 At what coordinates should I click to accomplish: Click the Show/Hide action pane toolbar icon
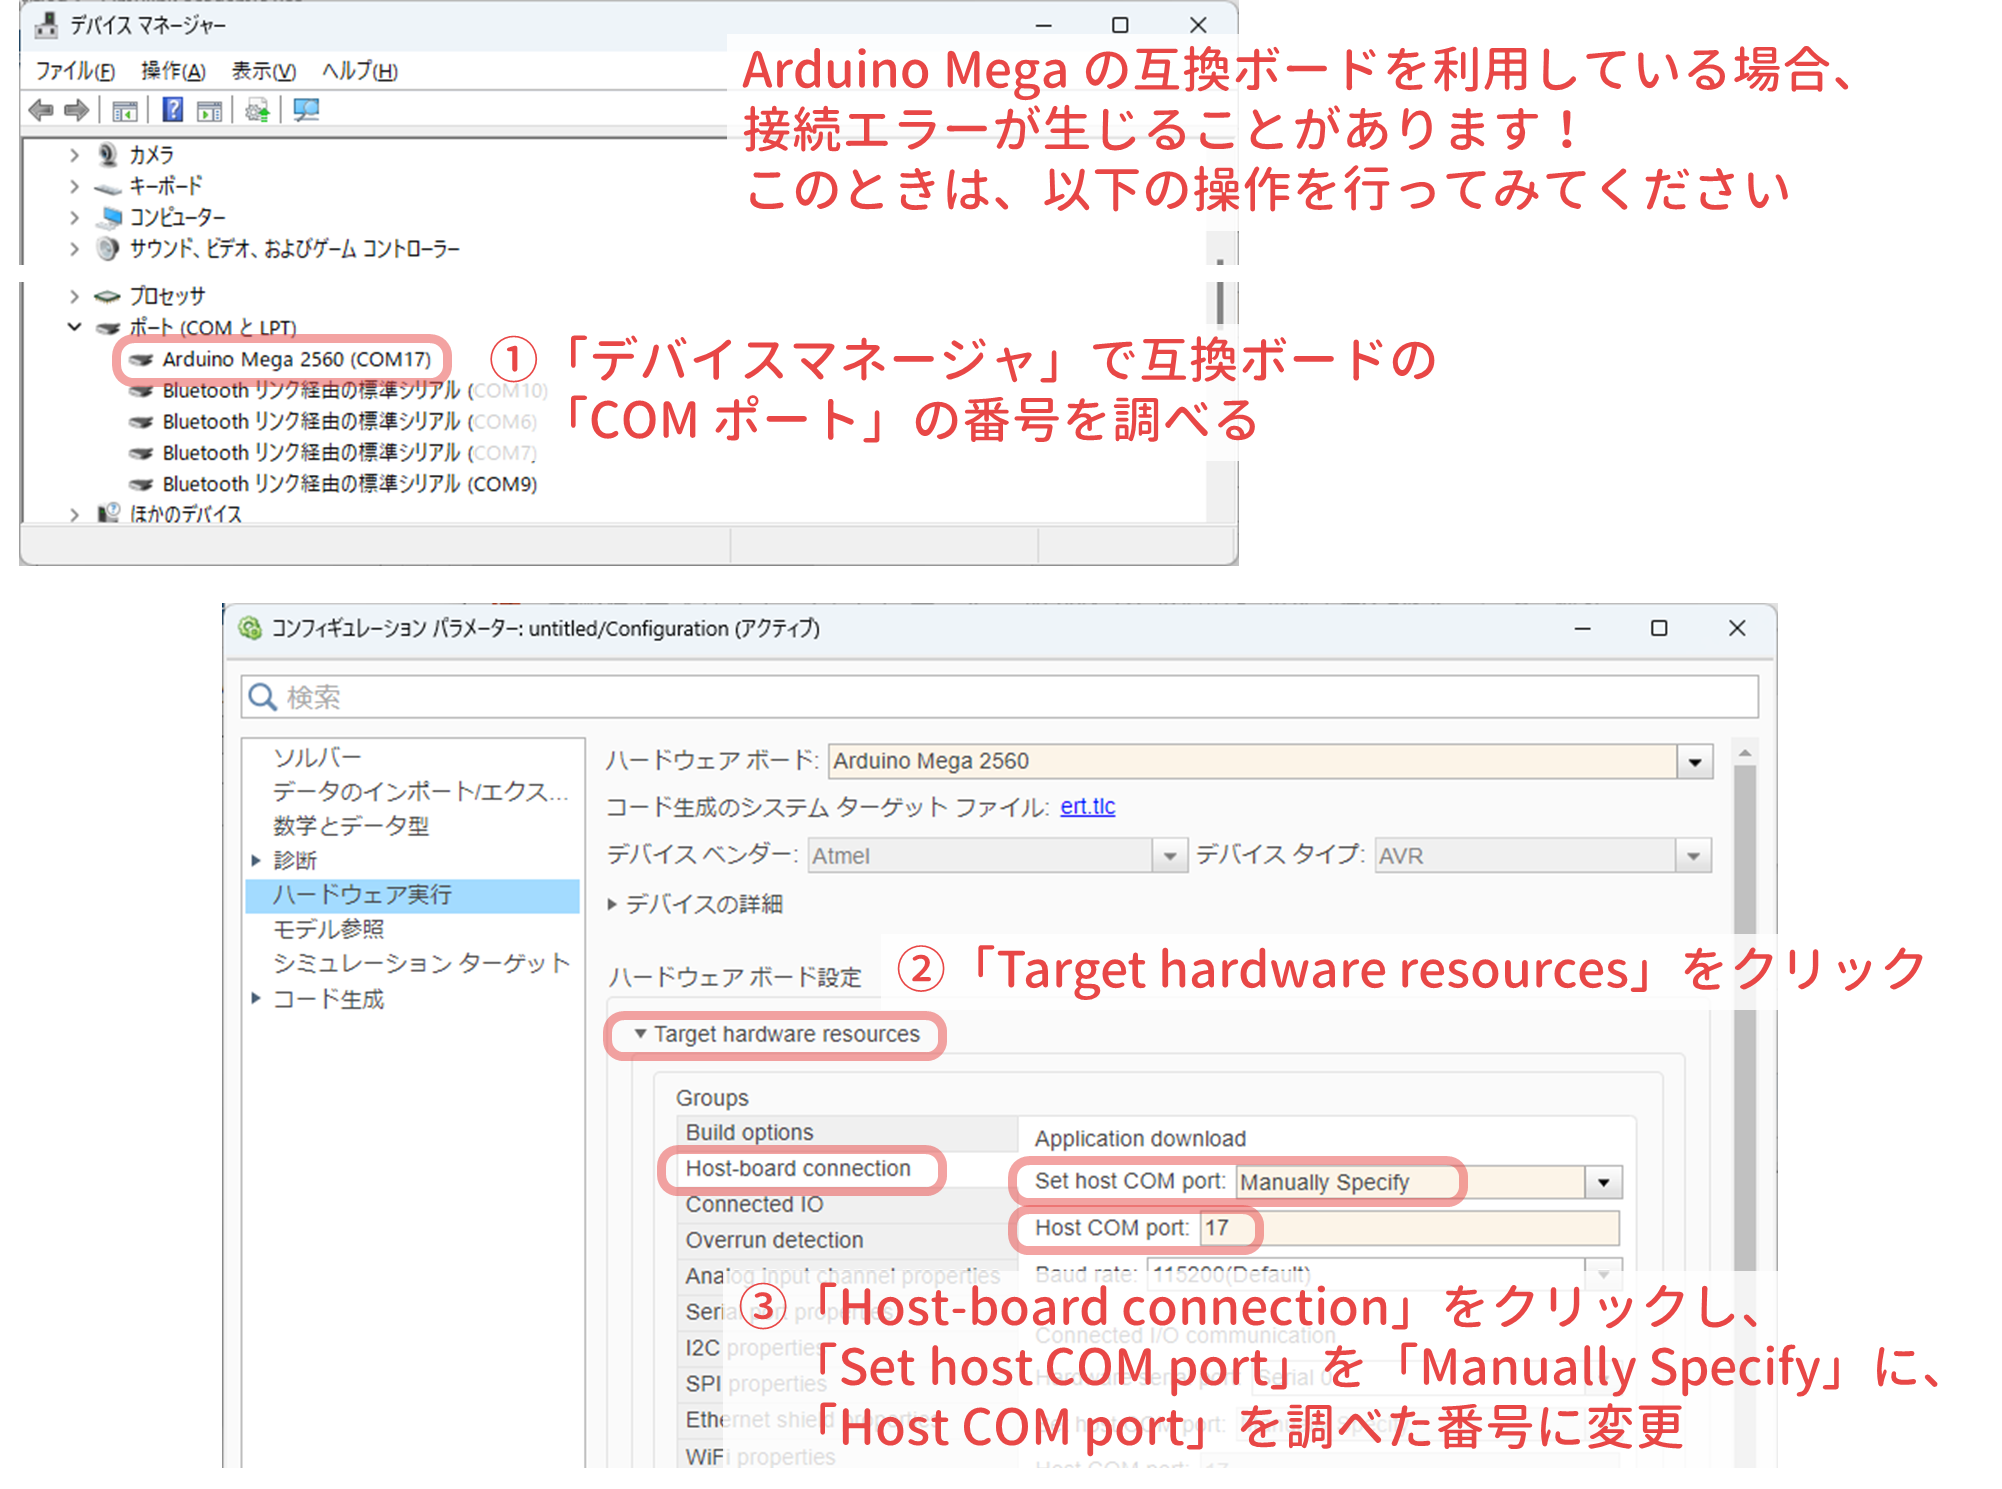pos(209,110)
